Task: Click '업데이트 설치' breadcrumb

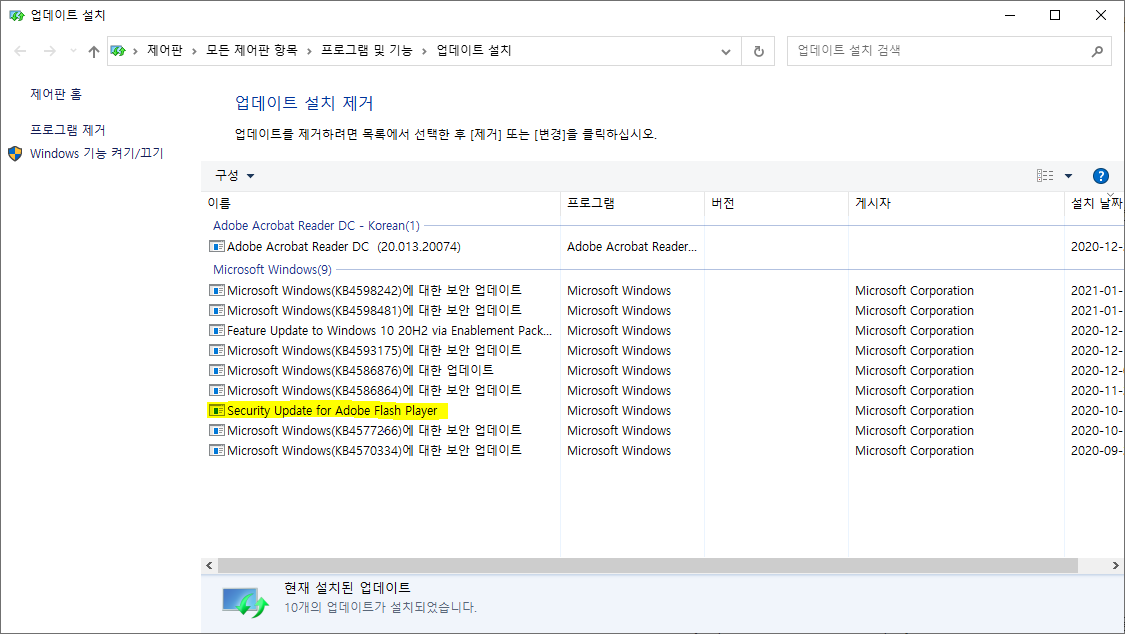Action: [474, 50]
